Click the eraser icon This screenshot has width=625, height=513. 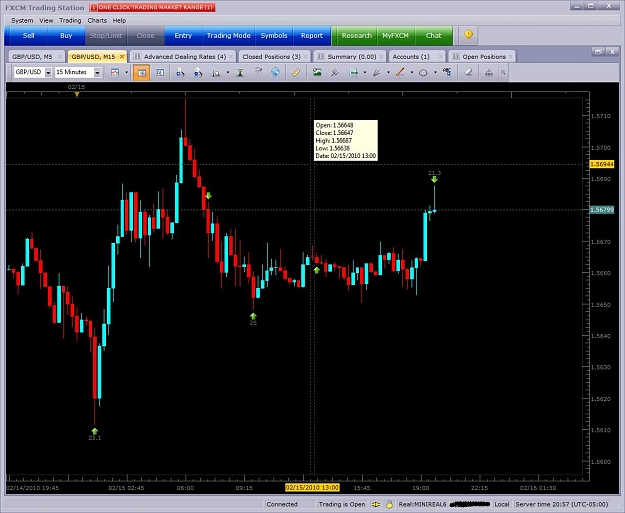(469, 73)
